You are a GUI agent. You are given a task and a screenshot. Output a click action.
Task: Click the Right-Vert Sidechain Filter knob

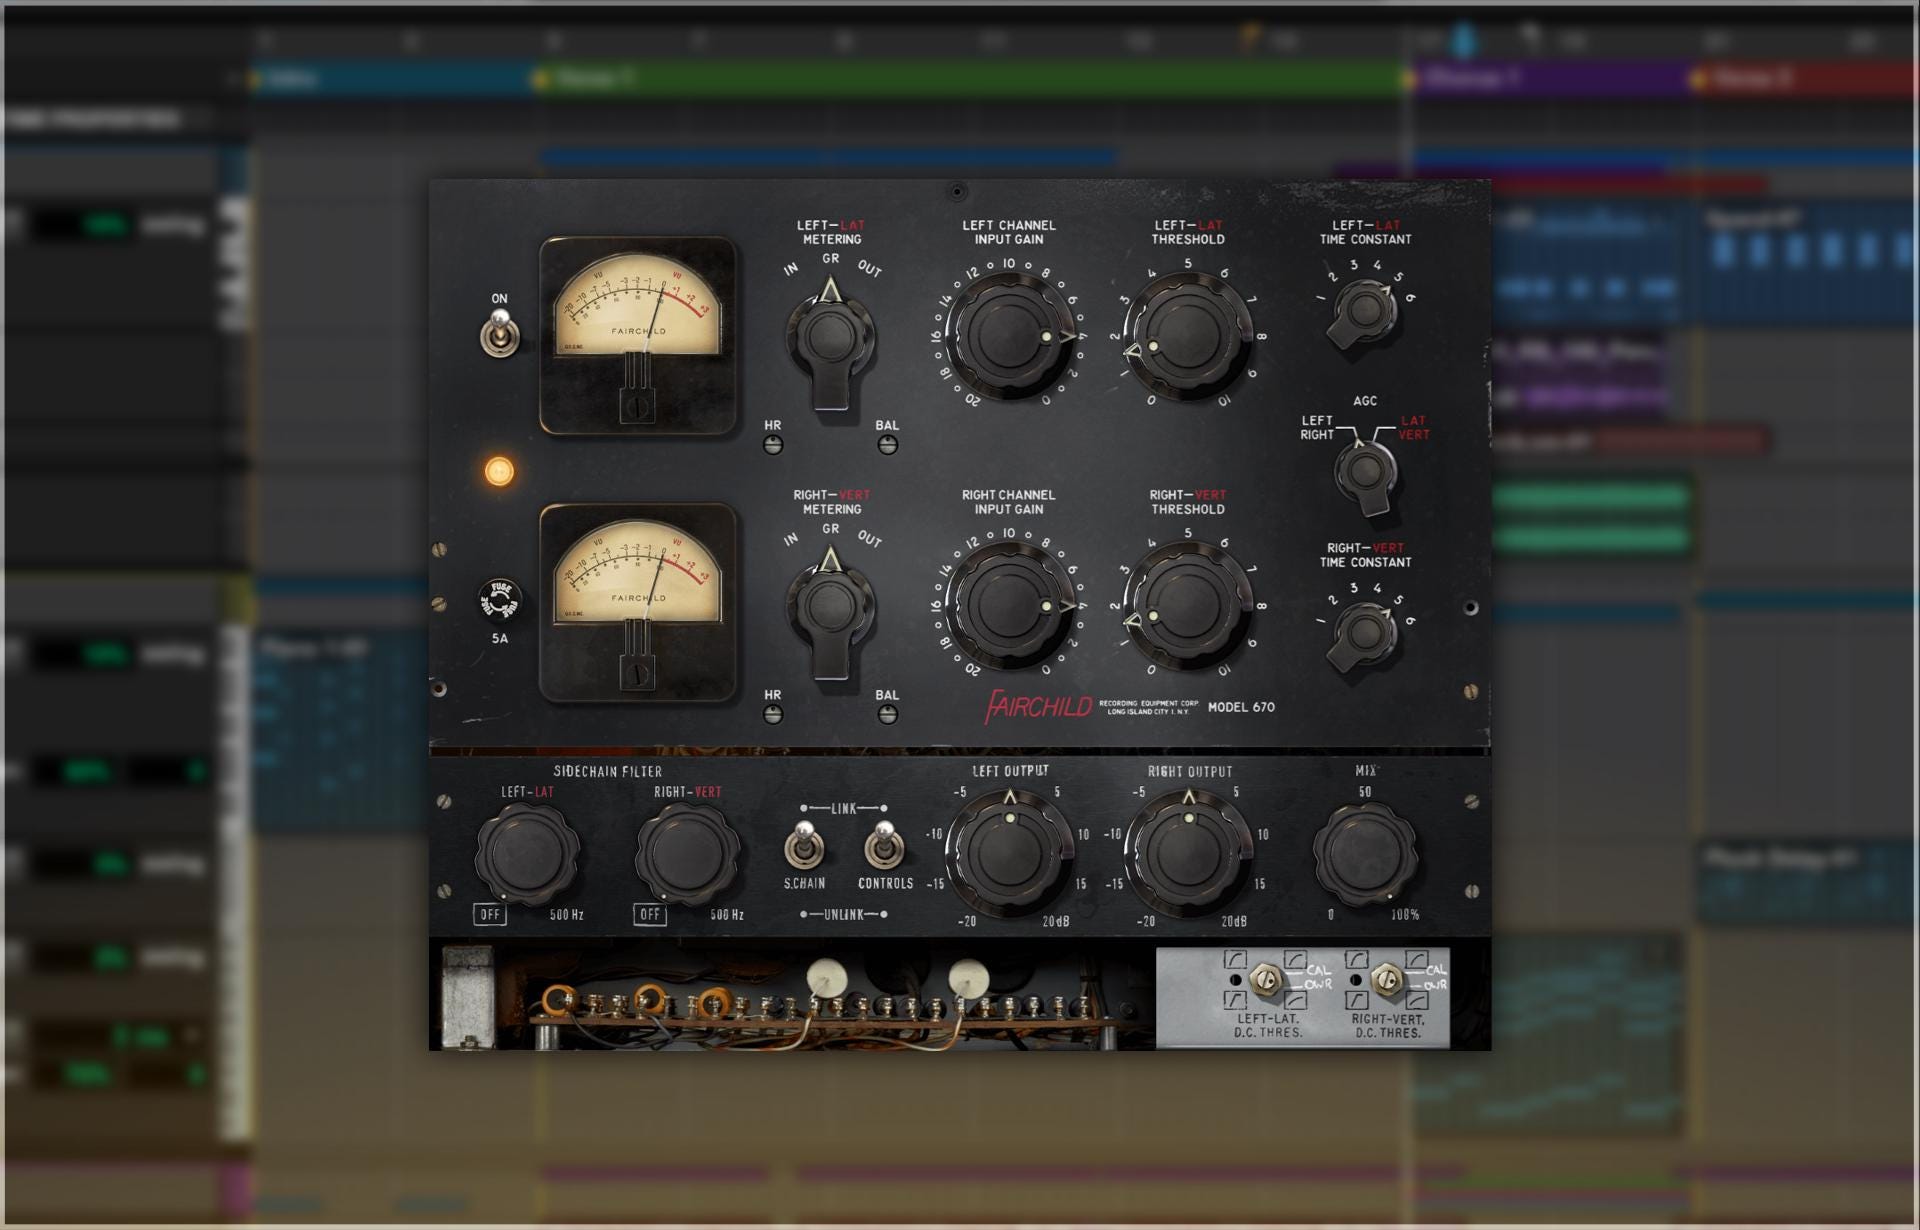tap(687, 853)
